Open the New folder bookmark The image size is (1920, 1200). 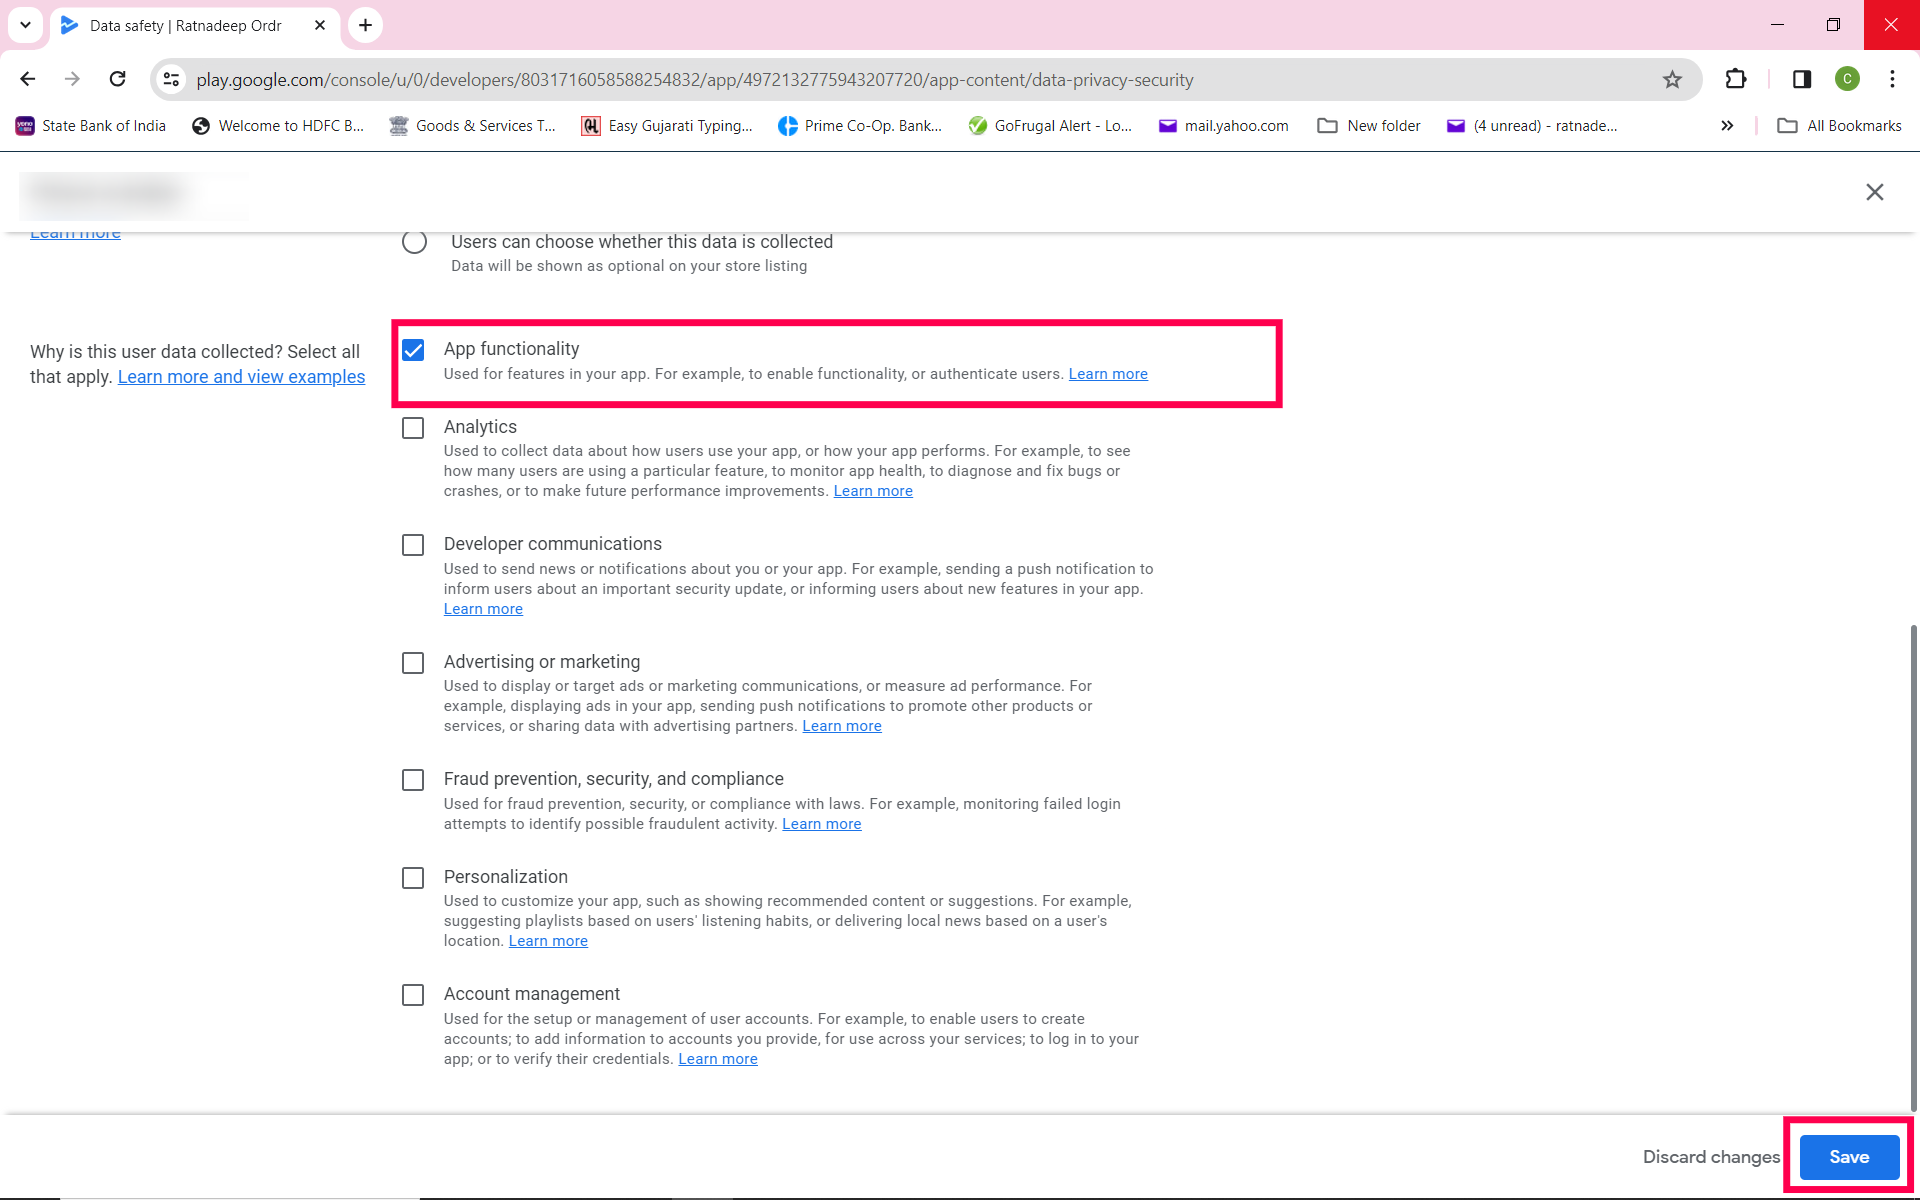point(1369,126)
